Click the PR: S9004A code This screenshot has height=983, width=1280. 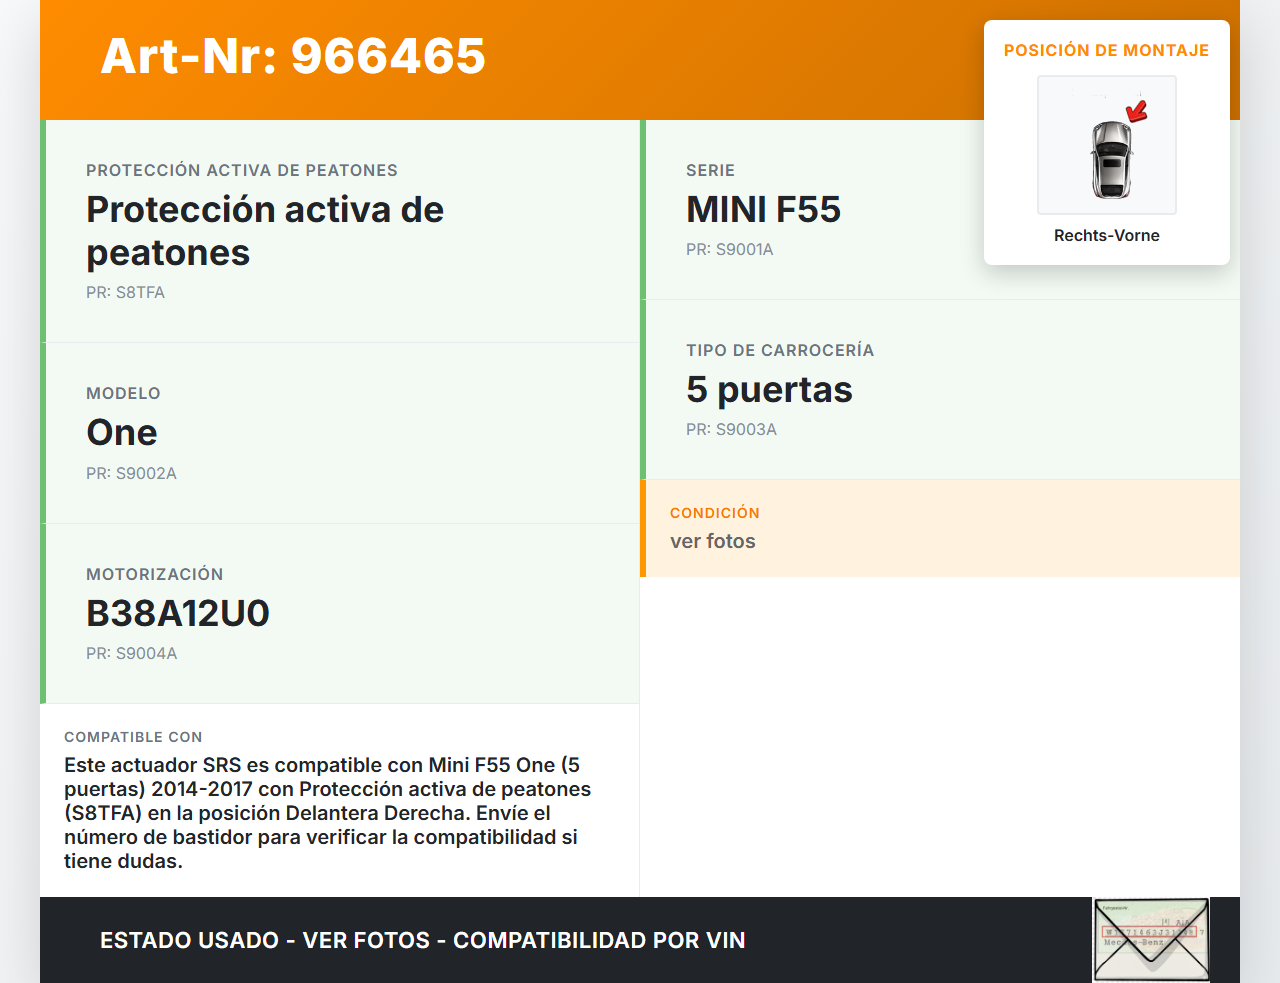tap(131, 653)
